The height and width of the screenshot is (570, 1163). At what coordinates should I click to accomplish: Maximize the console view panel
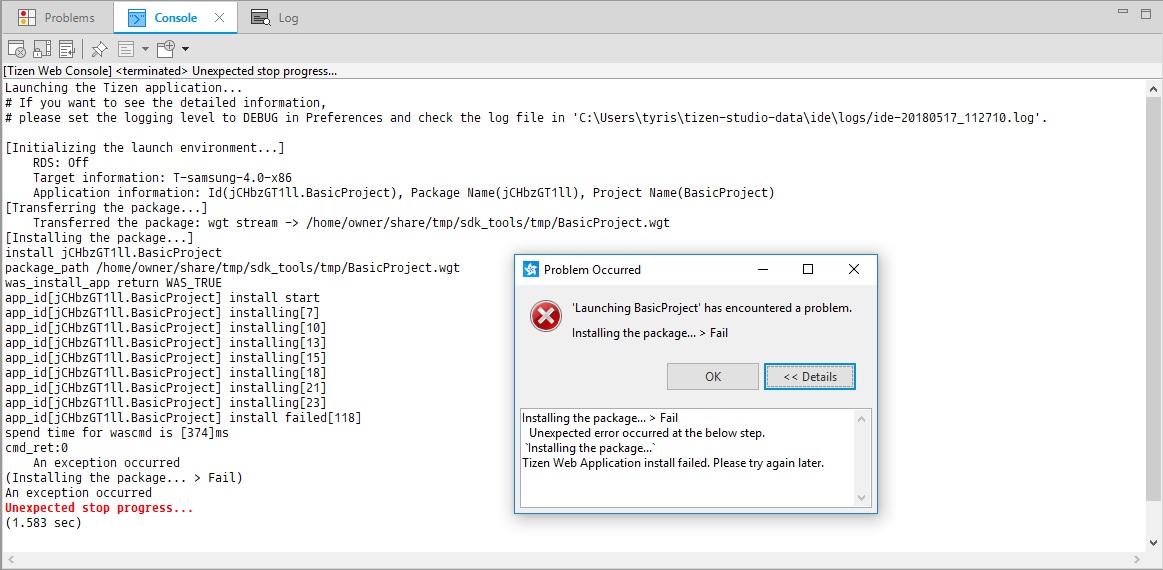[x=1146, y=12]
